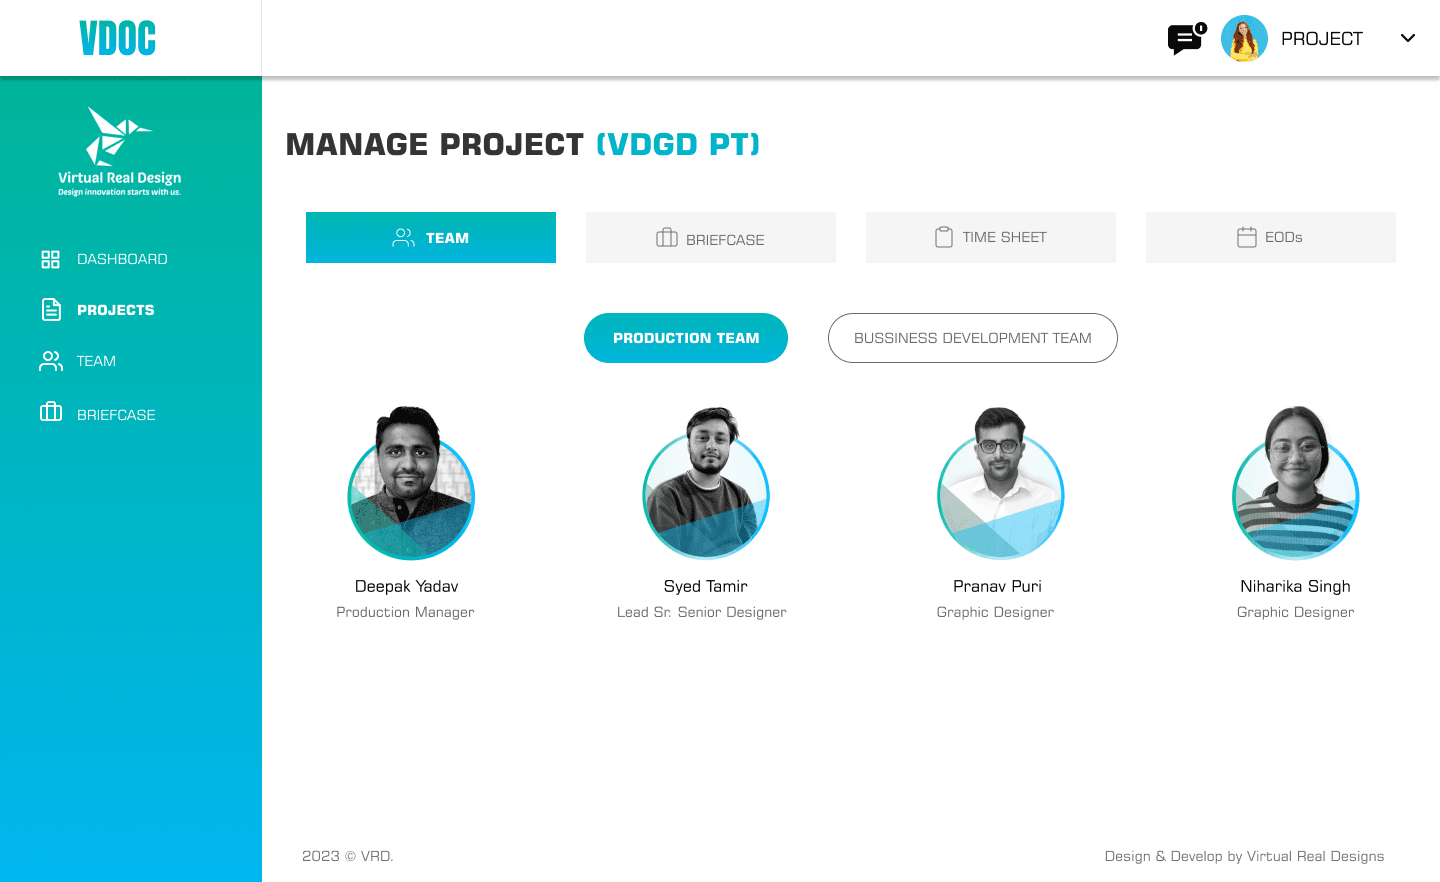Switch to the TIME SHEET tab
1440x882 pixels.
click(x=990, y=237)
